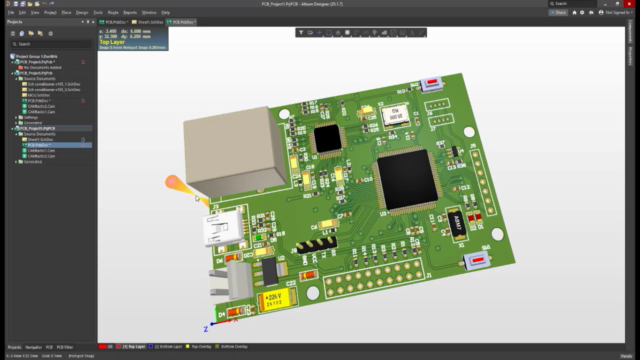Click the Align objects tool in the Active Bar
This screenshot has height=360, width=640.
click(x=338, y=33)
